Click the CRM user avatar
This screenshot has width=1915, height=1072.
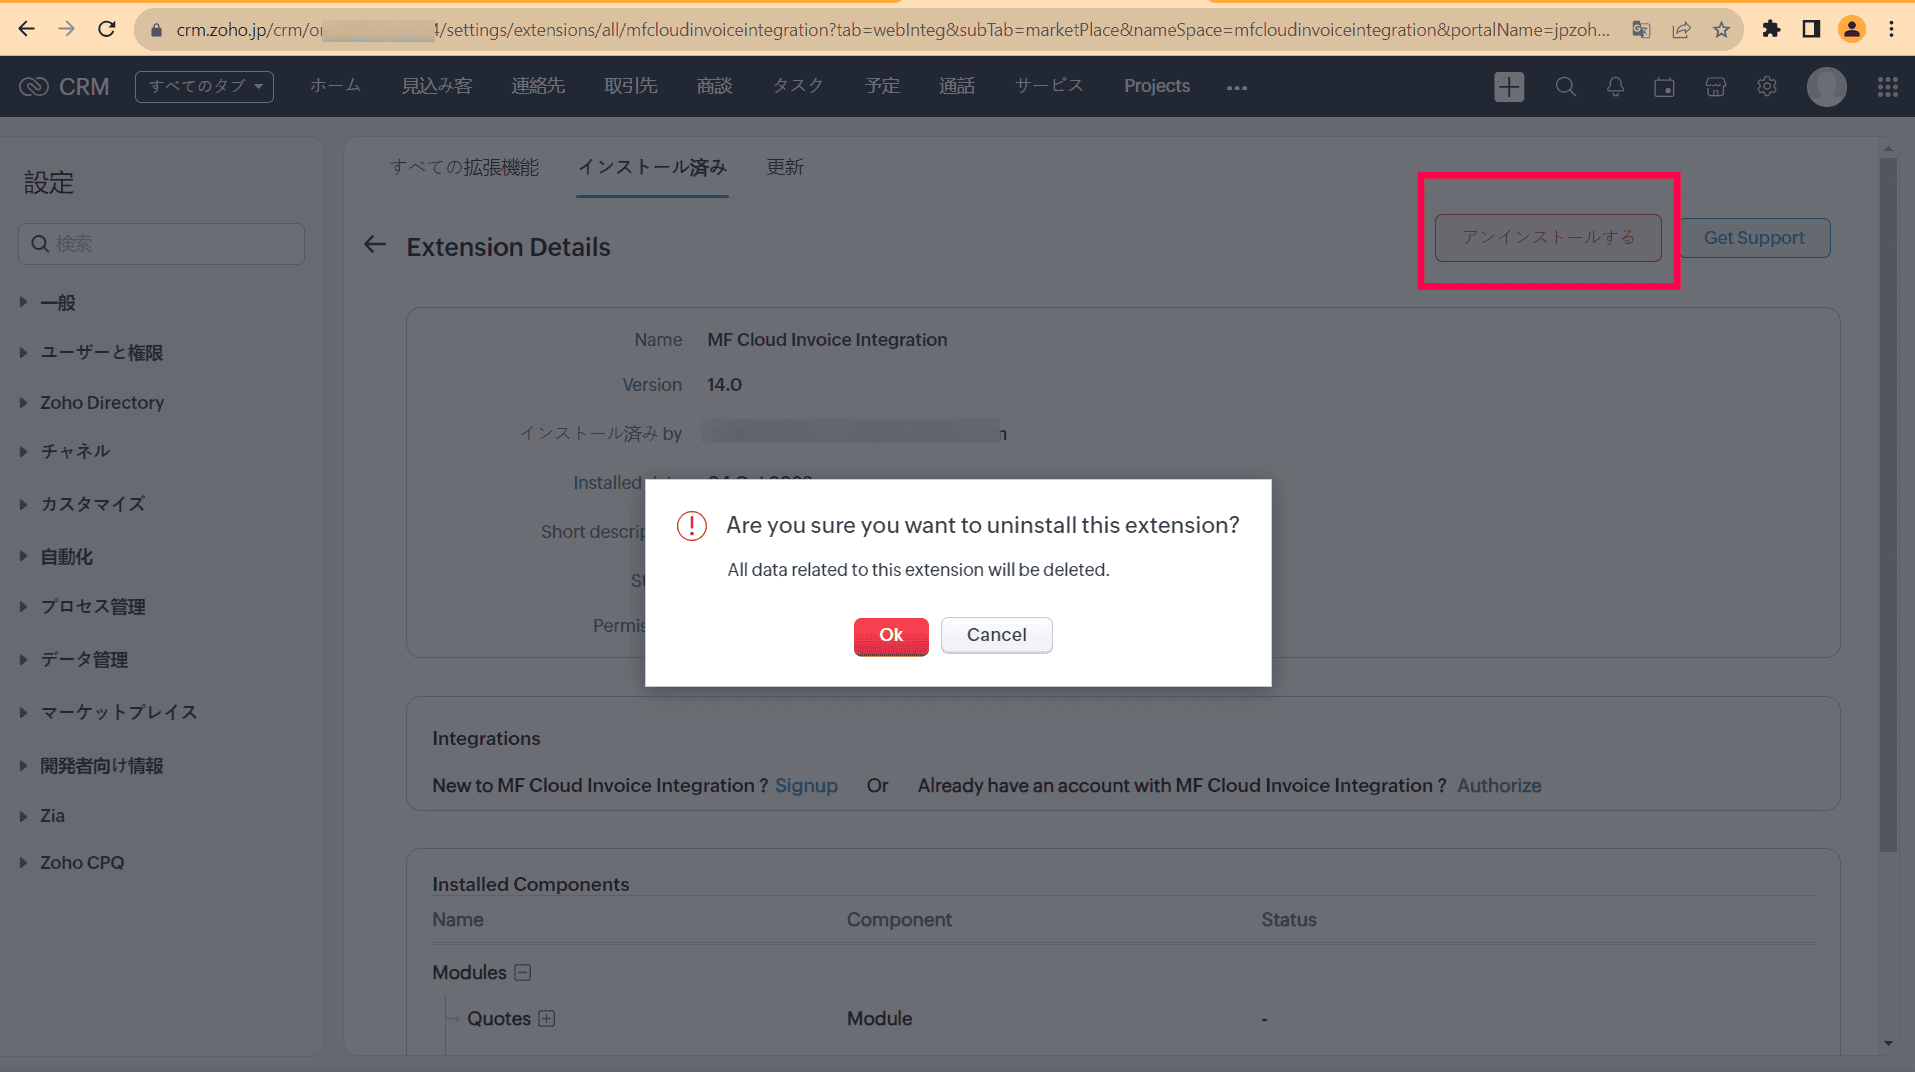(1827, 87)
